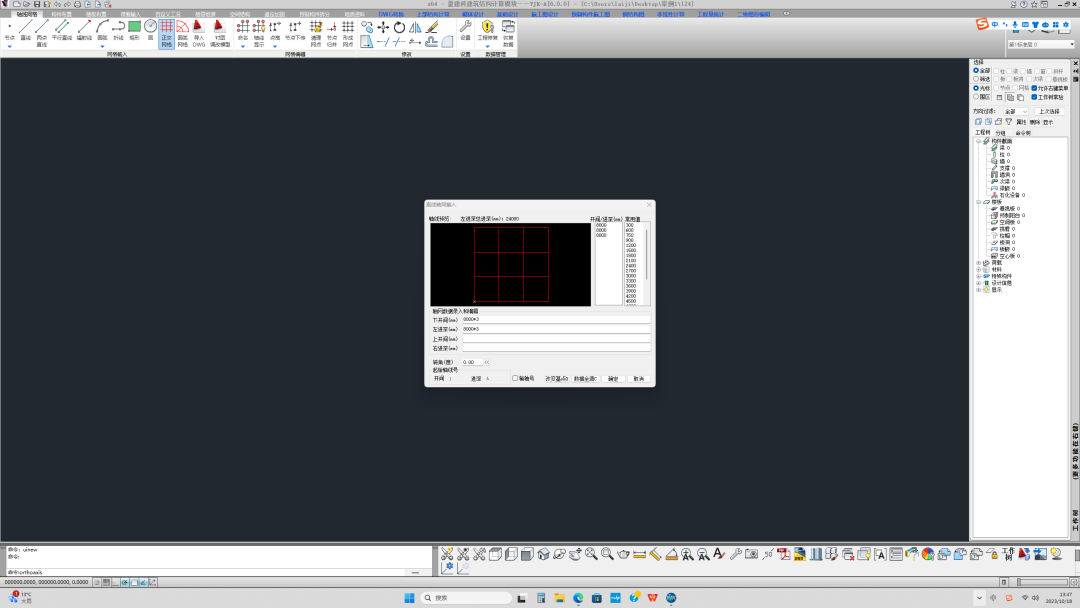Select the 筛选 radio button in selection panel
Screen dimensions: 1080x608
point(976,79)
